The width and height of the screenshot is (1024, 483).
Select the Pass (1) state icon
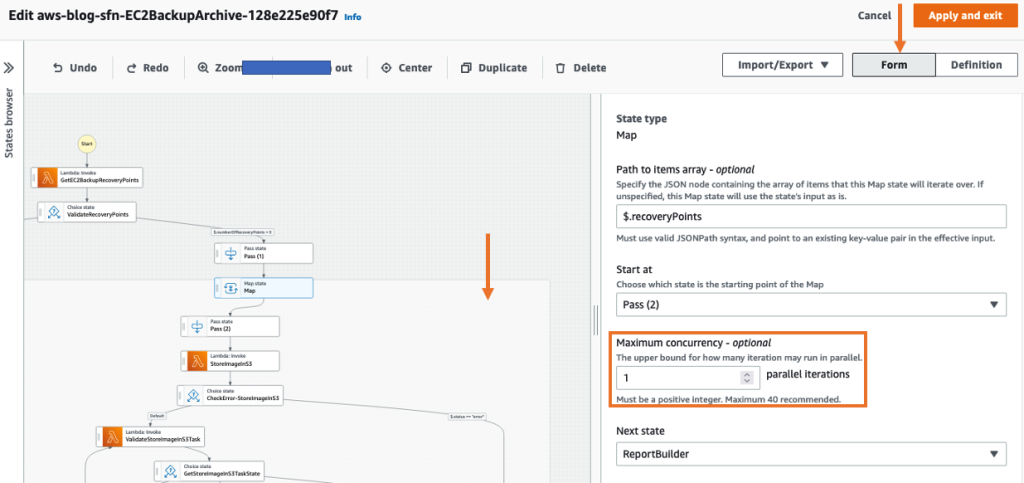click(x=231, y=253)
